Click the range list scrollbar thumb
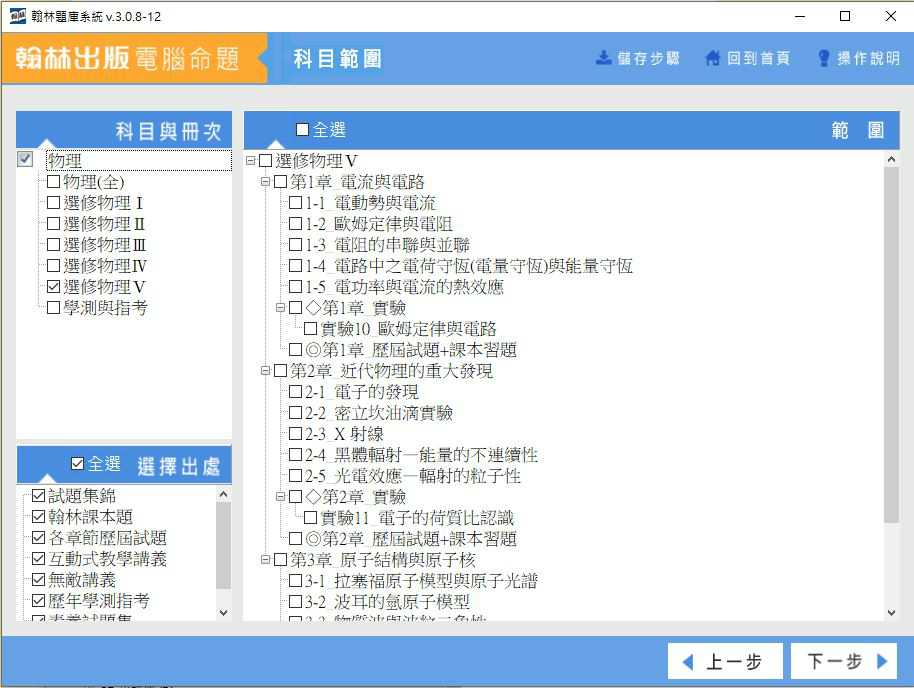Image resolution: width=914 pixels, height=688 pixels. click(891, 344)
